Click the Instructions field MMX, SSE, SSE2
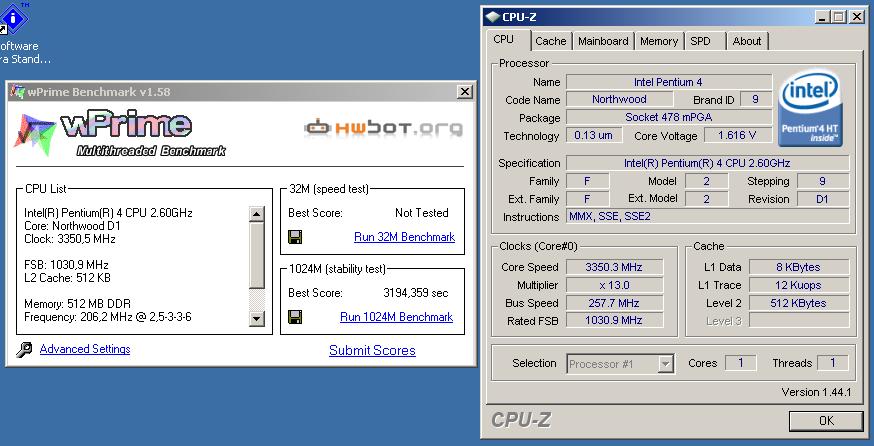Viewport: 874px width, 446px height. 708,216
